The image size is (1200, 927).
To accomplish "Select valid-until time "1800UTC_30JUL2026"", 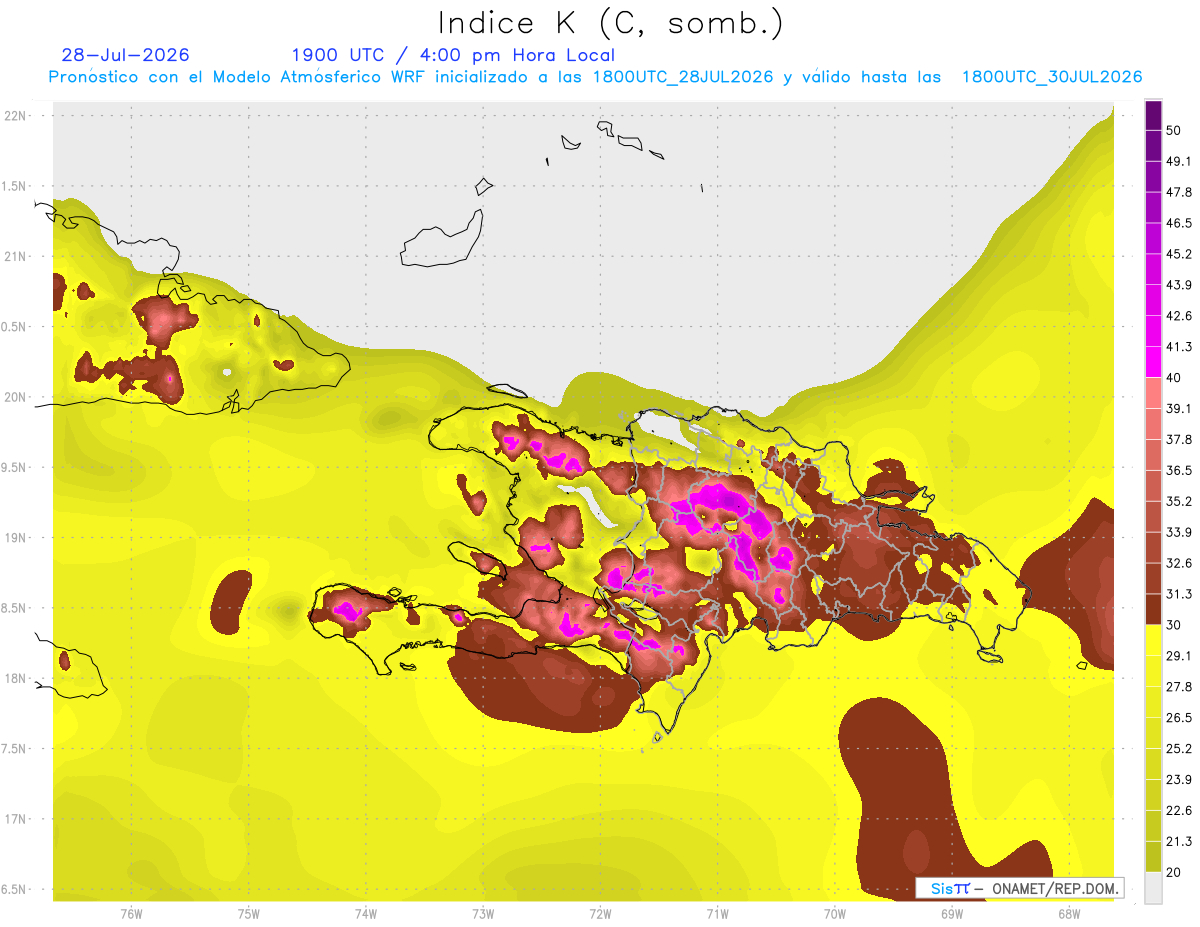I will coord(1052,78).
